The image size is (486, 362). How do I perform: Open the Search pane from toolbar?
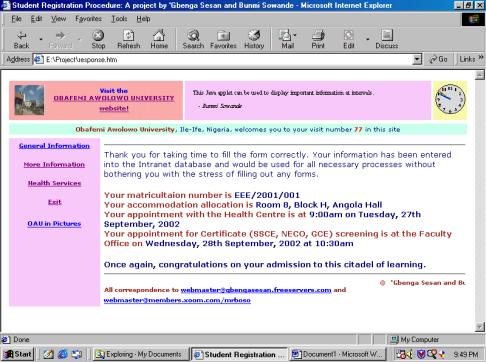[193, 39]
